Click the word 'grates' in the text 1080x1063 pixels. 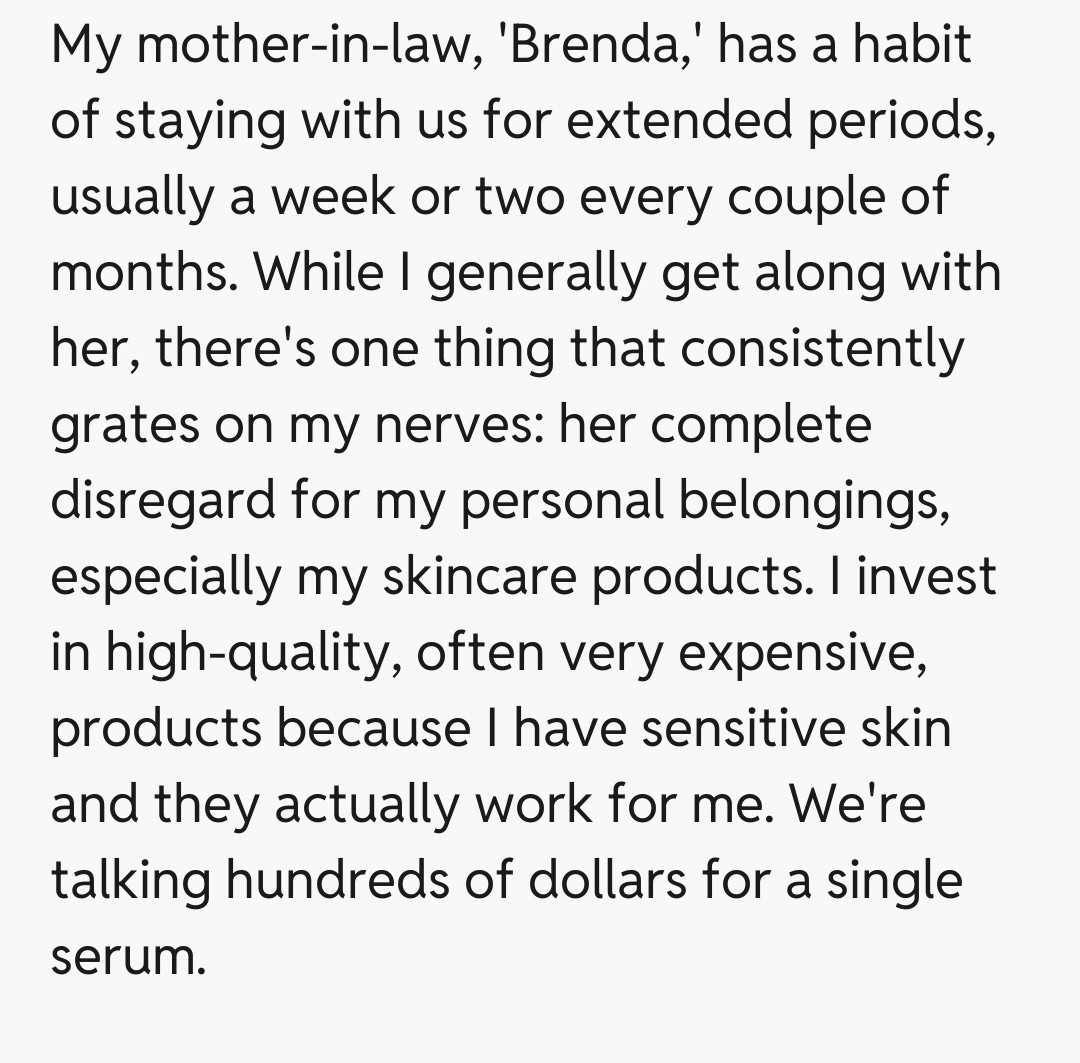123,426
